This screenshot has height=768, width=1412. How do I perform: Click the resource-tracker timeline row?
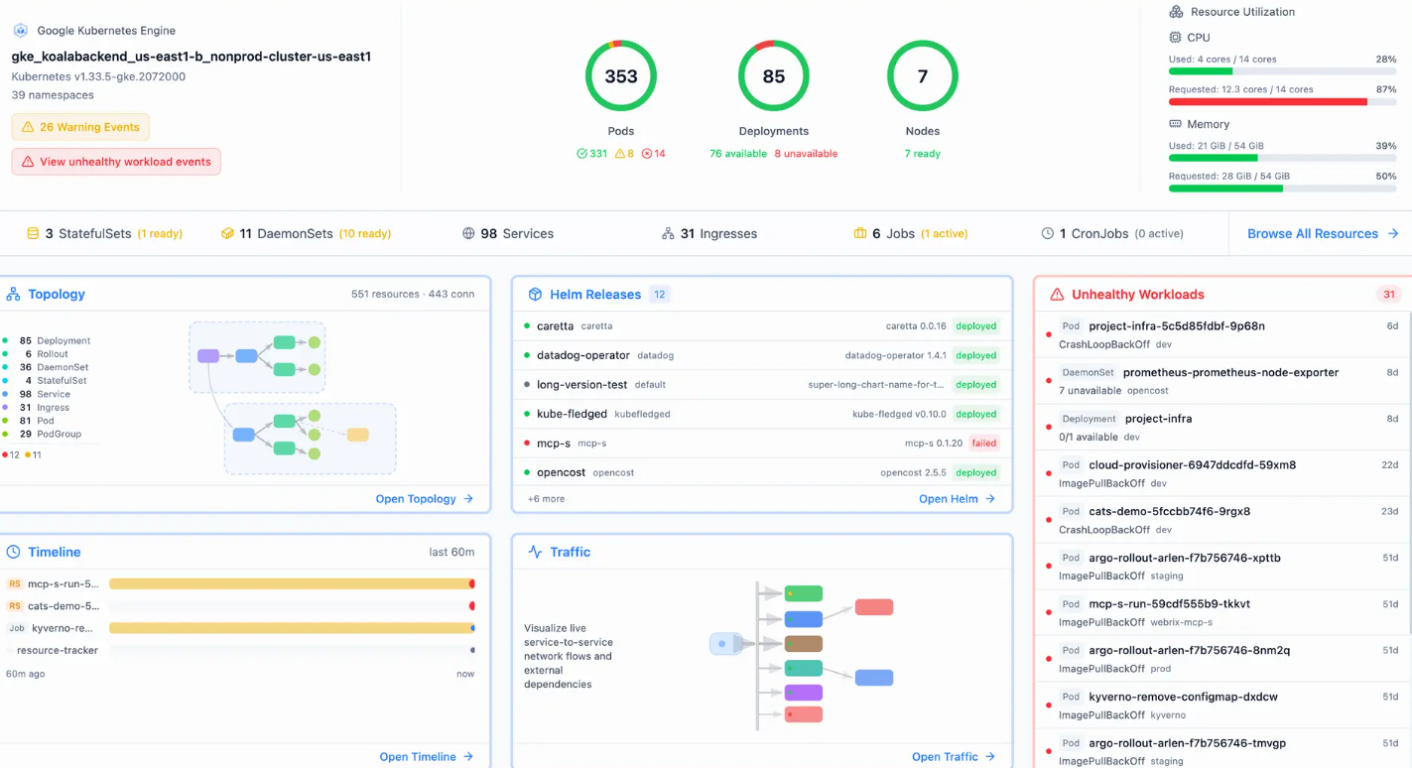(240, 650)
